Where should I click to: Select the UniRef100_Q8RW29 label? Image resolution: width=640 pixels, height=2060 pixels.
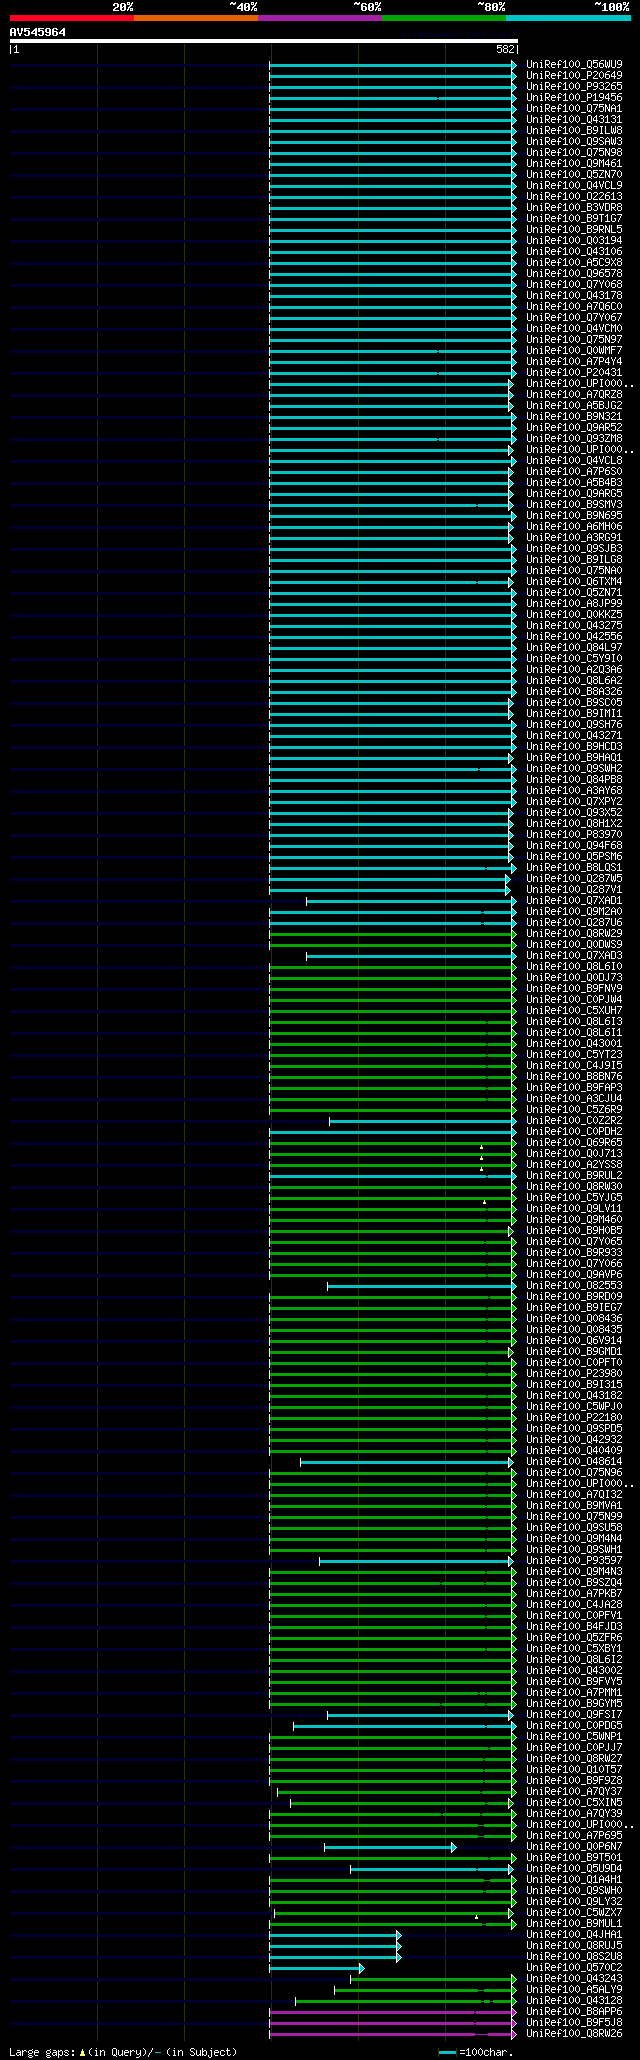tap(574, 933)
